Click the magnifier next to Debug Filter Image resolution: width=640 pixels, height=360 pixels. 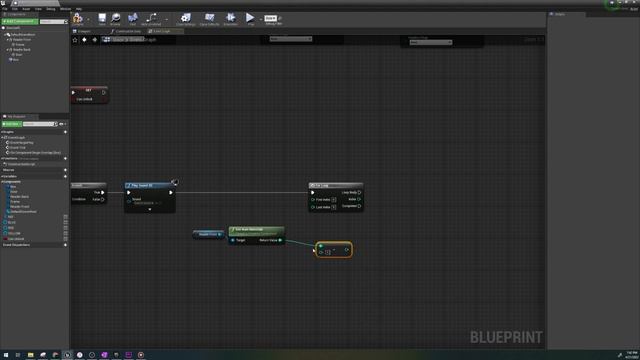pyautogui.click(x=280, y=18)
